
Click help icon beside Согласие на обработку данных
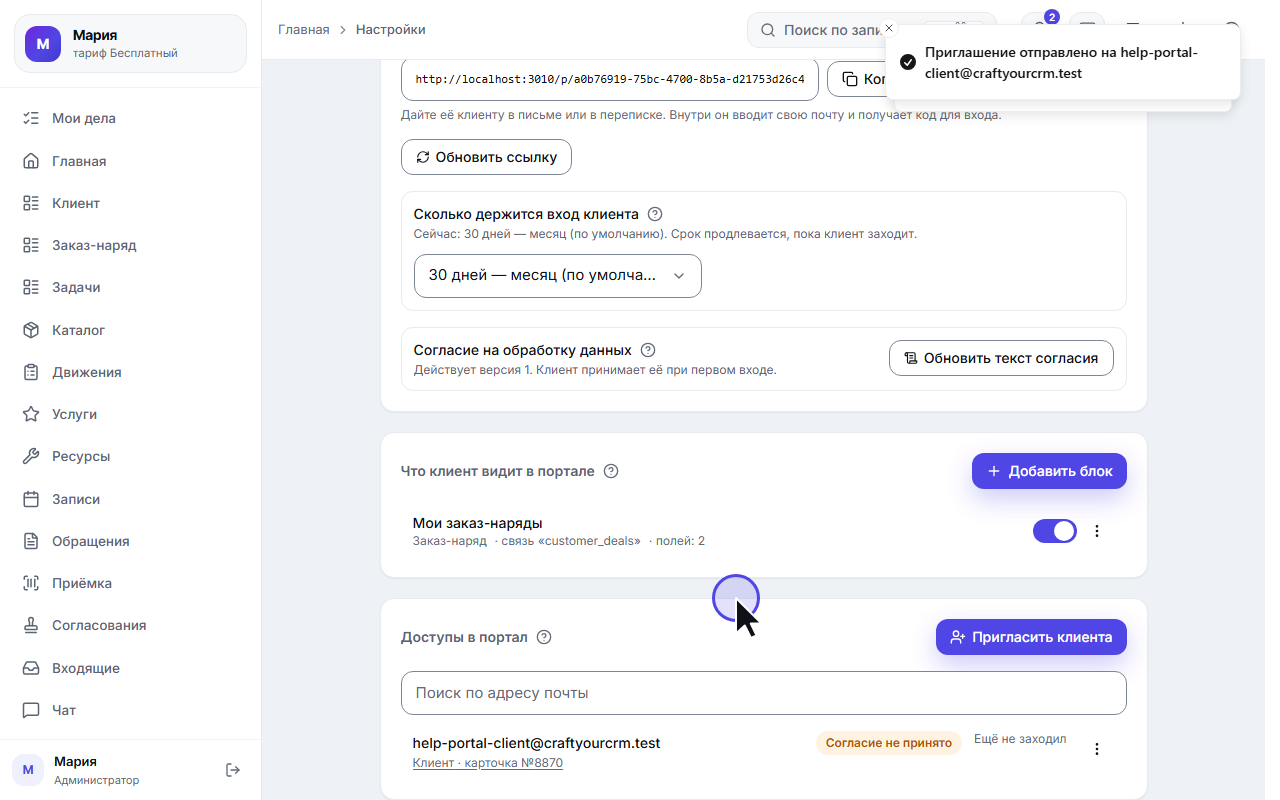[x=648, y=350]
